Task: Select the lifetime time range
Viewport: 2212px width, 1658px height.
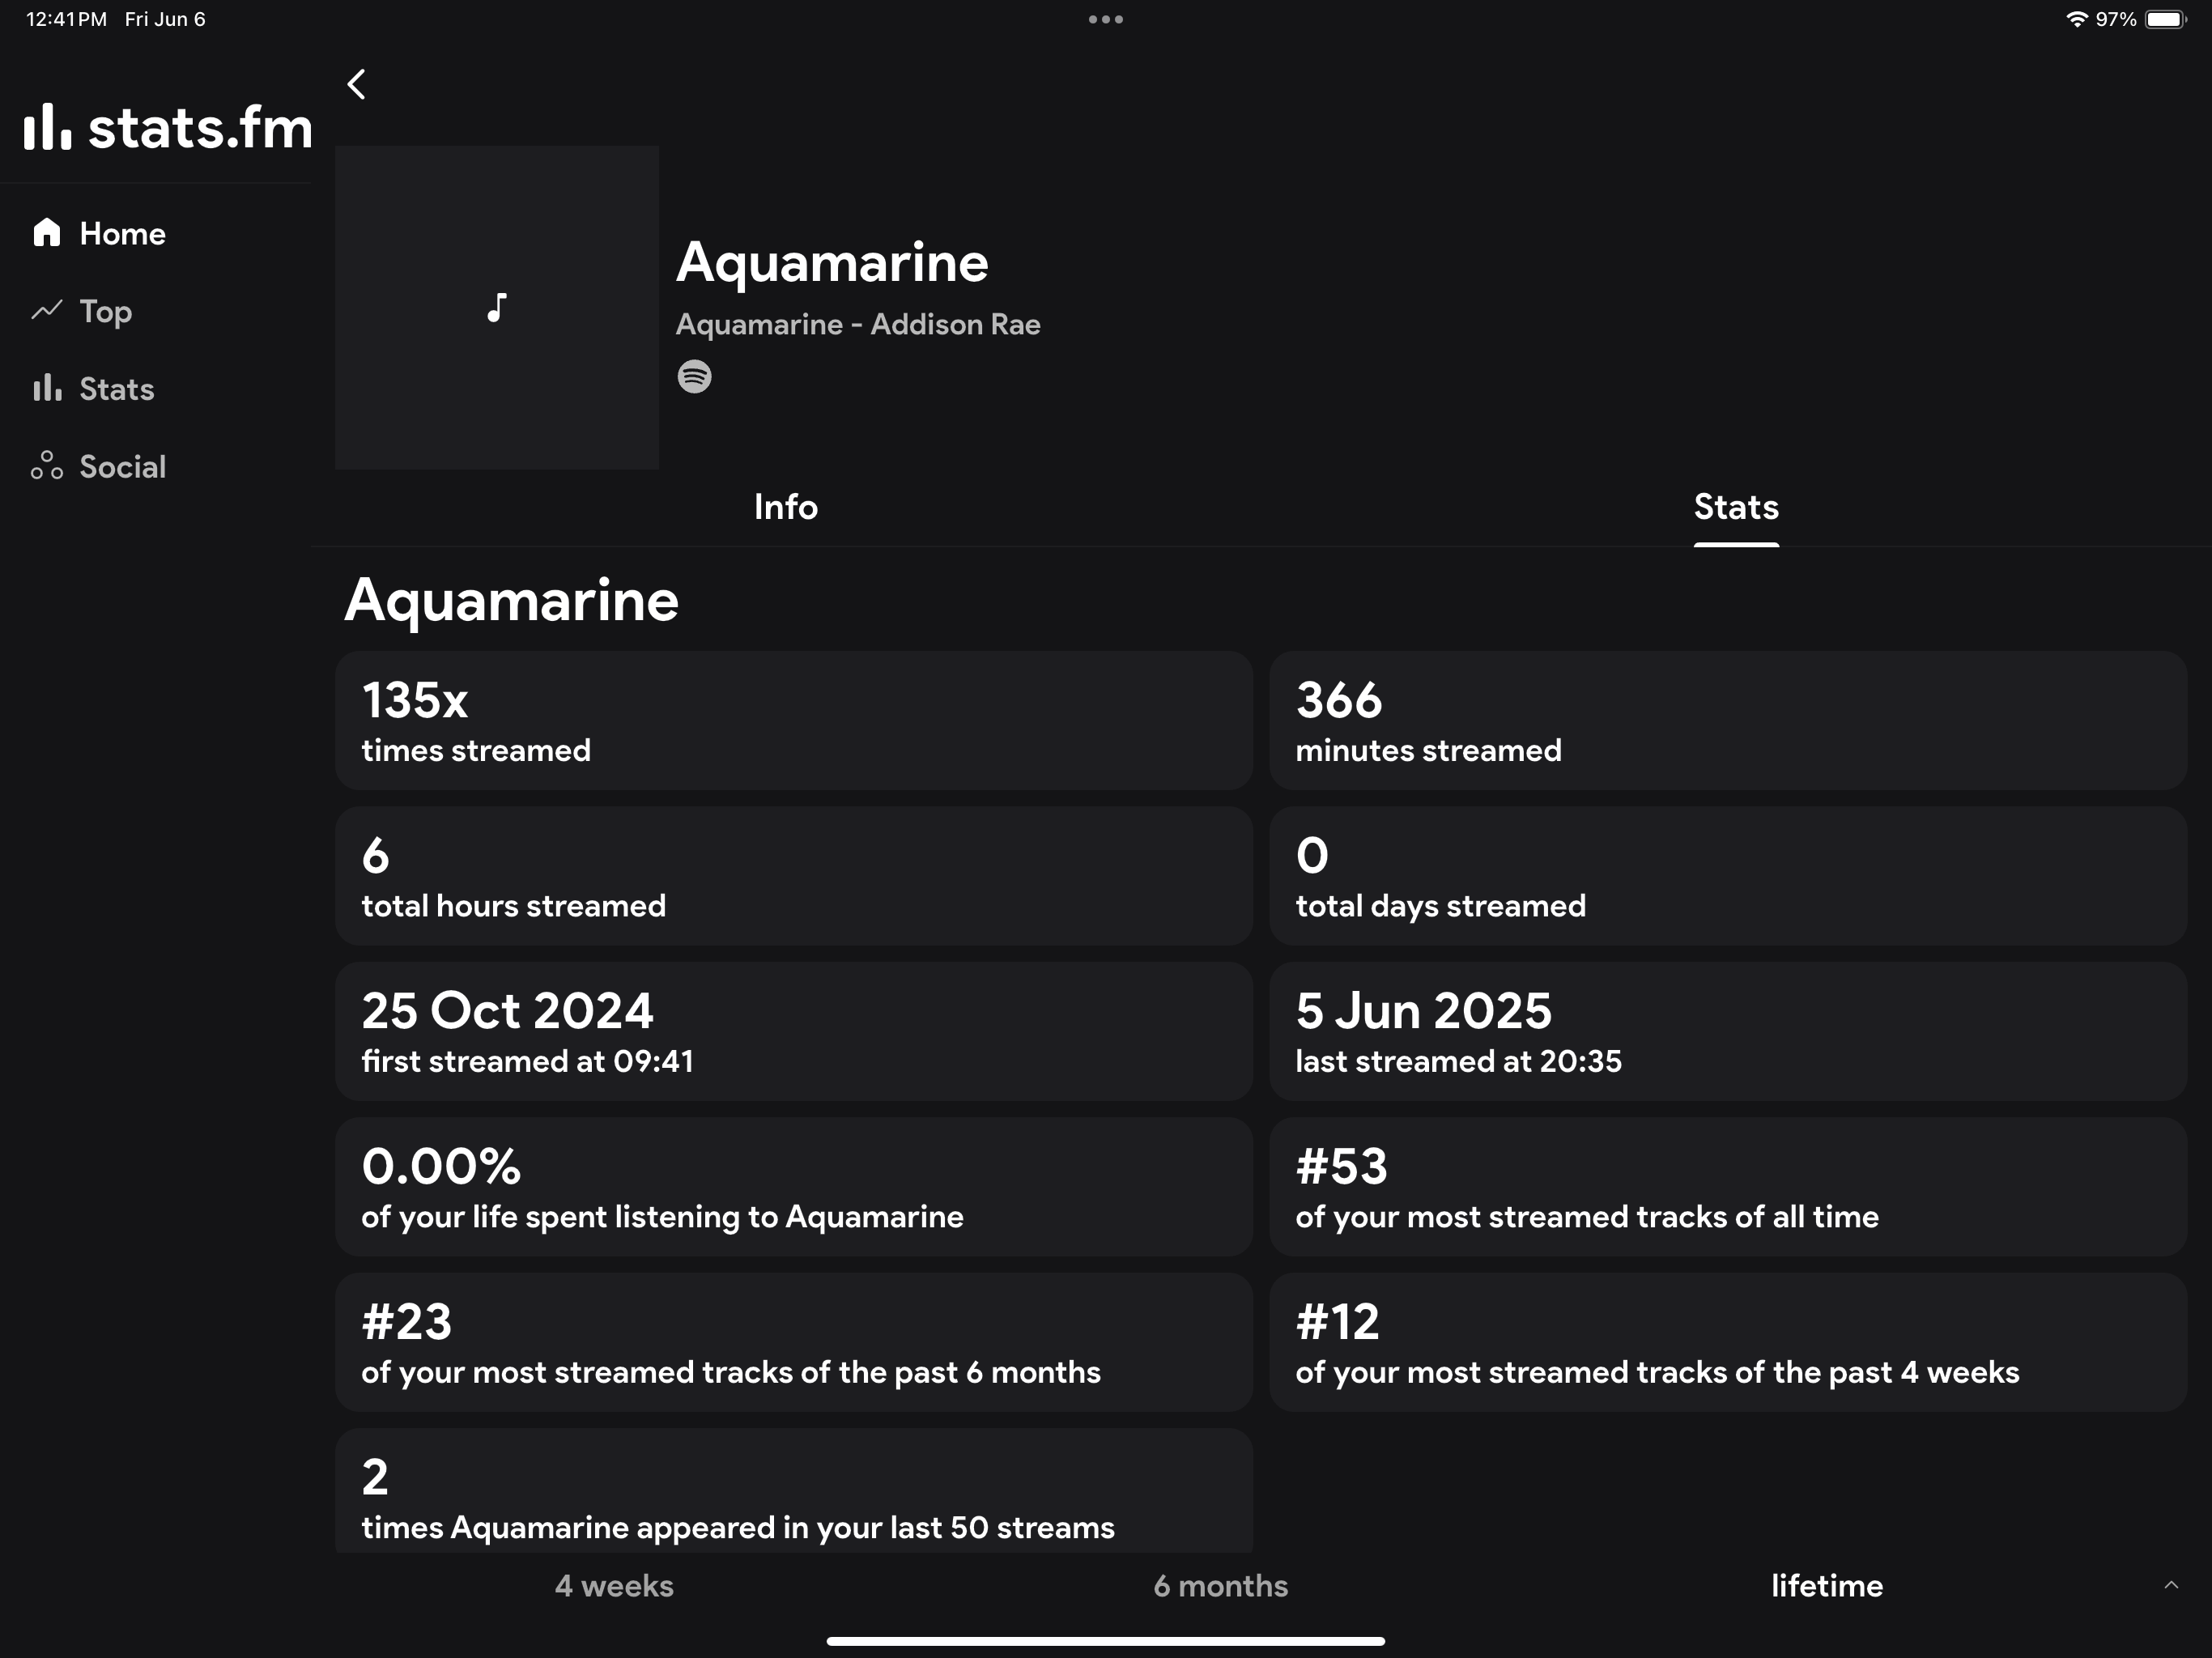Action: [x=1827, y=1586]
